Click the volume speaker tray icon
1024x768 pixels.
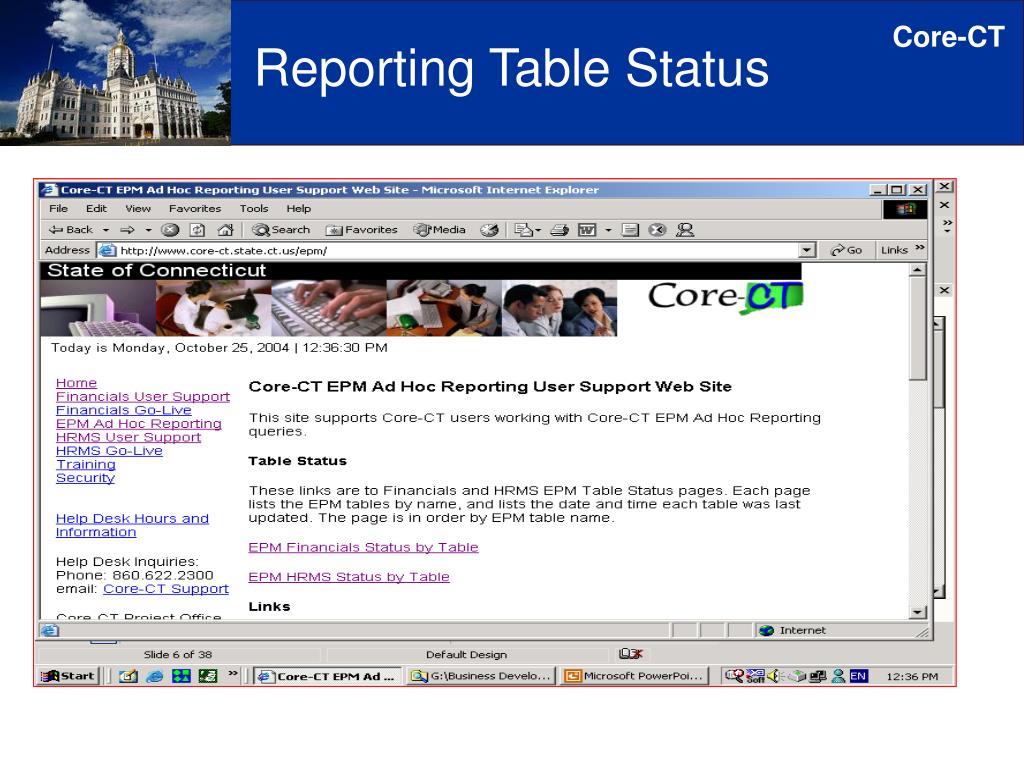point(774,676)
